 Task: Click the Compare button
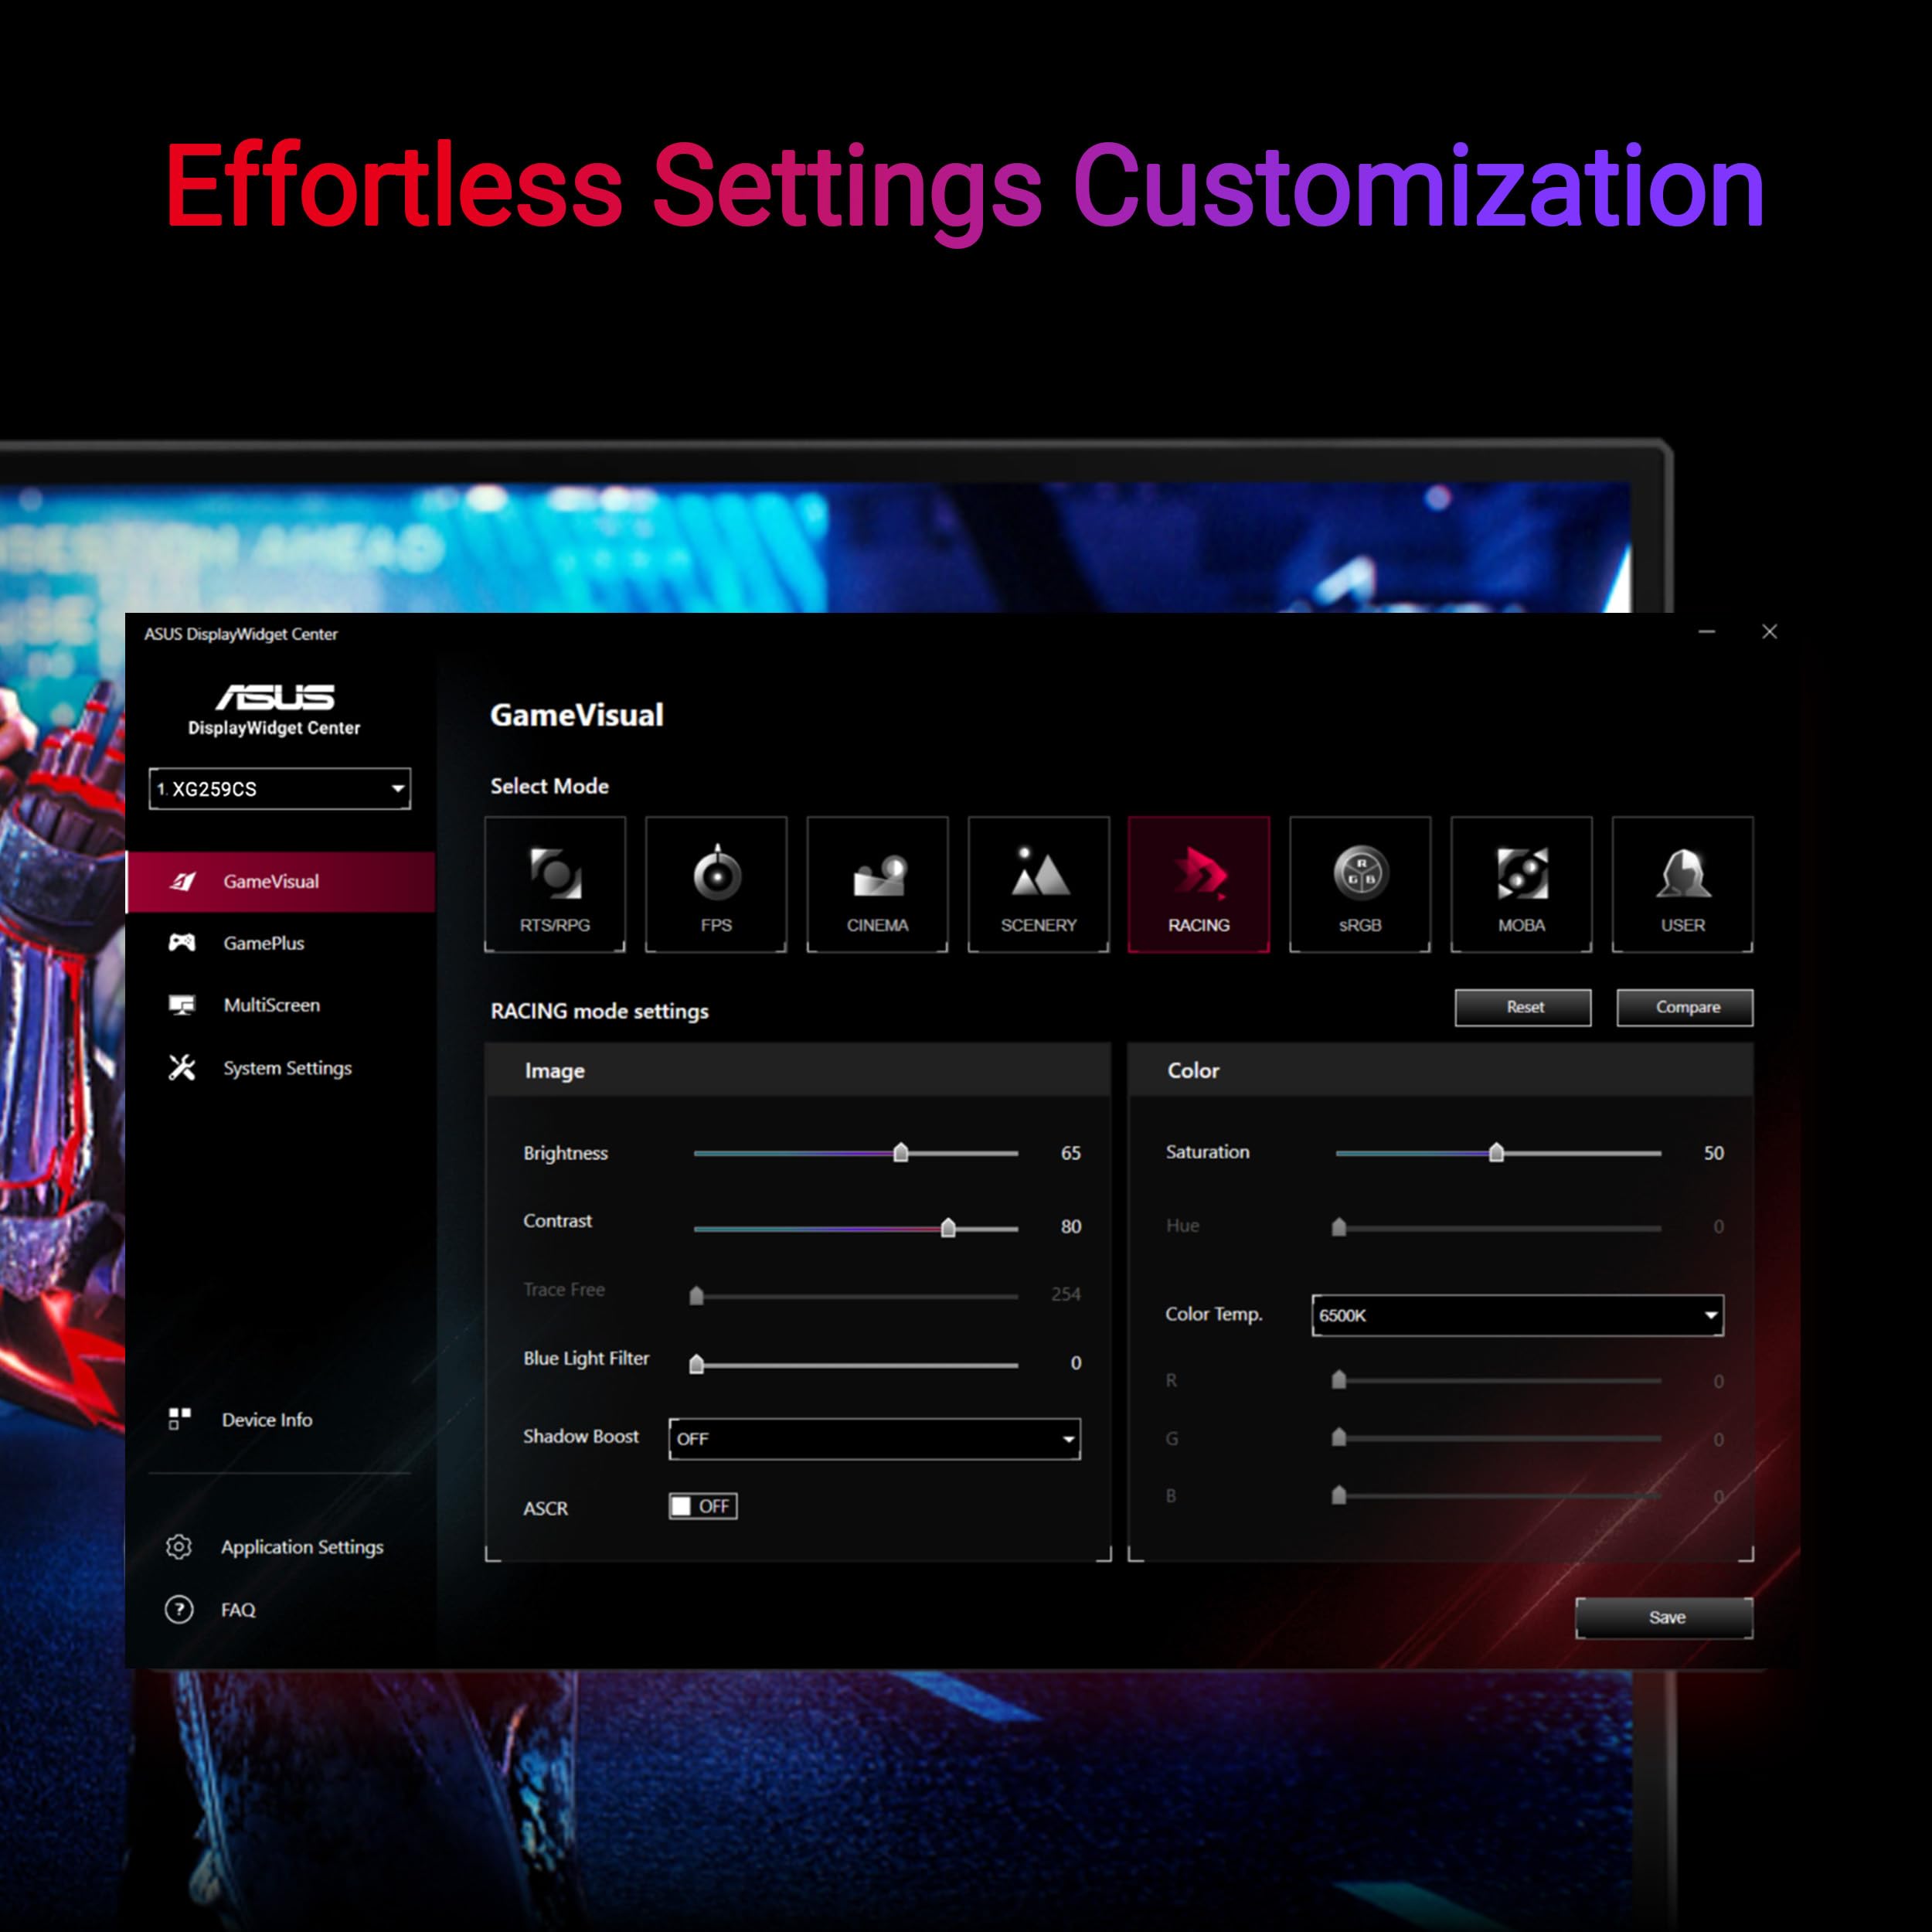1684,1009
